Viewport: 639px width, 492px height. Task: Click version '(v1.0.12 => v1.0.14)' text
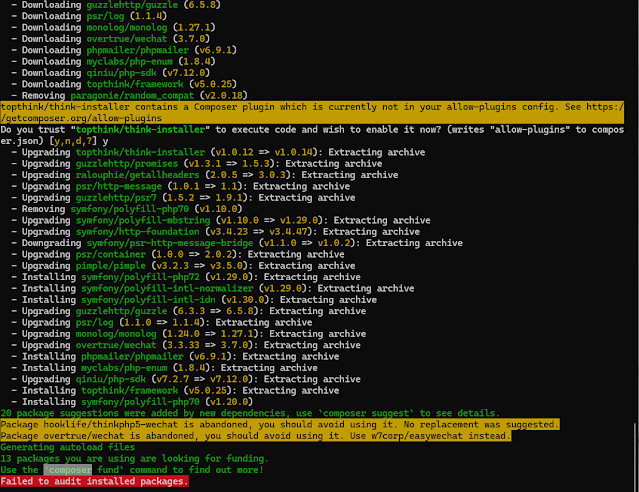264,152
